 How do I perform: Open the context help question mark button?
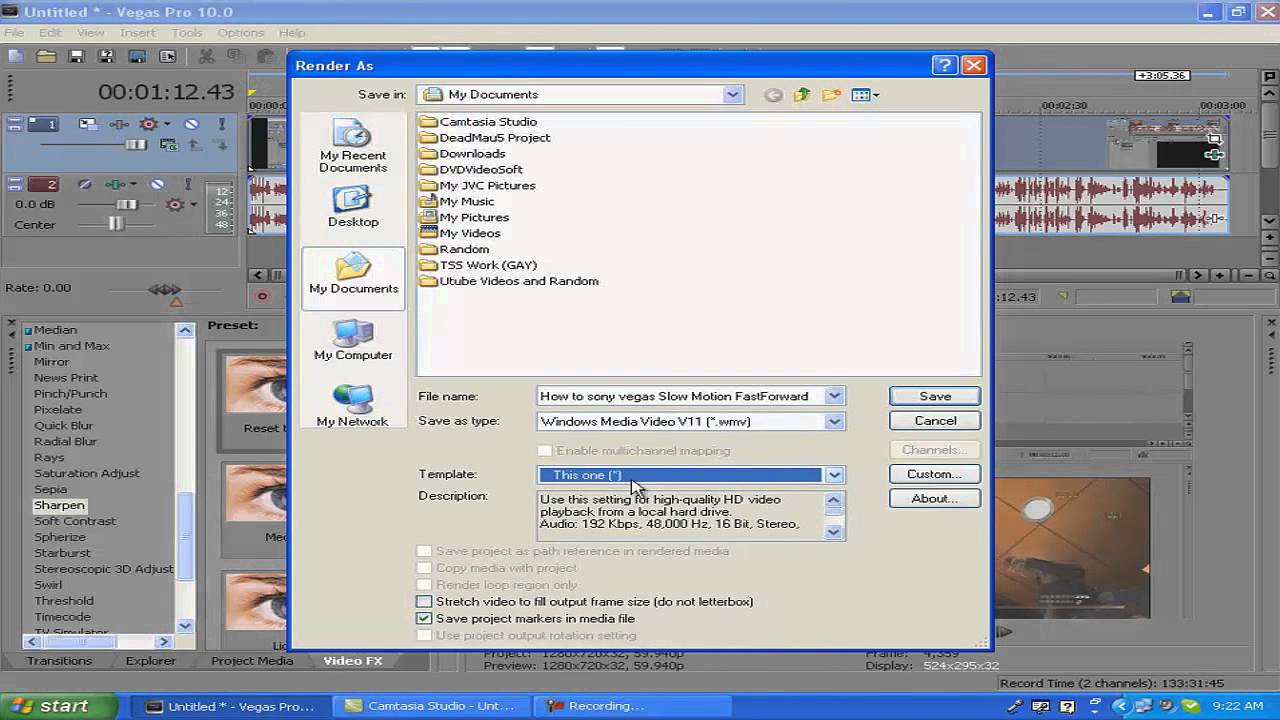click(x=944, y=65)
